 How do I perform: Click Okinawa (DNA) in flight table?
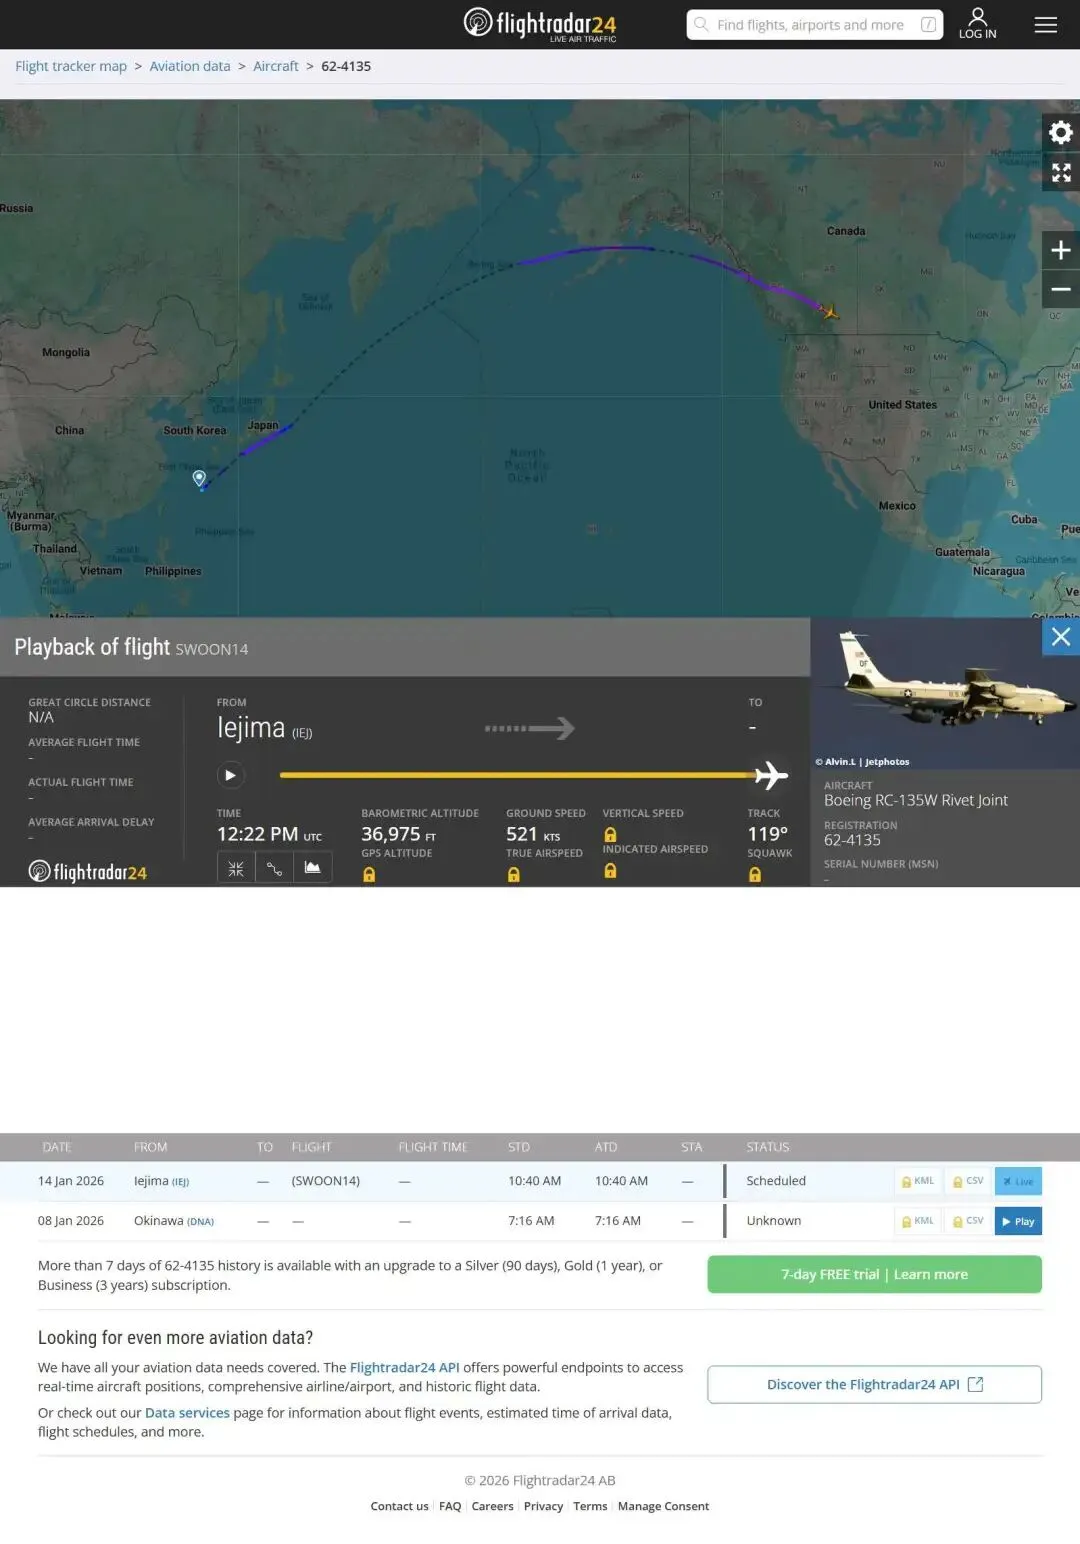[174, 1221]
